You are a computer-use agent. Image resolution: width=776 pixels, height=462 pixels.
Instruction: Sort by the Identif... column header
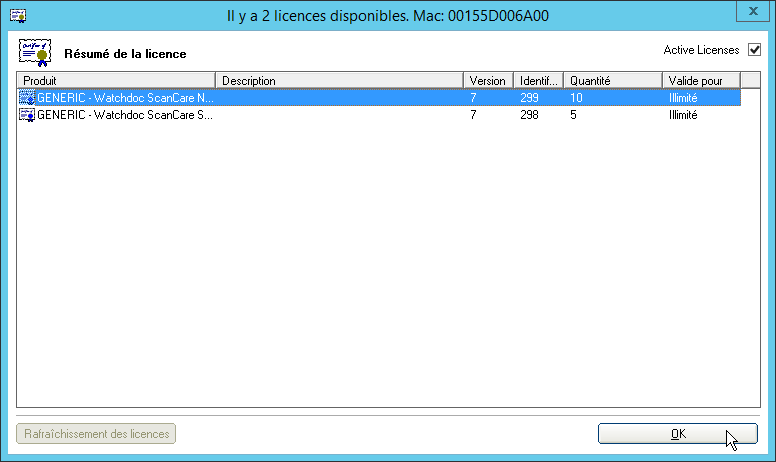click(x=539, y=80)
